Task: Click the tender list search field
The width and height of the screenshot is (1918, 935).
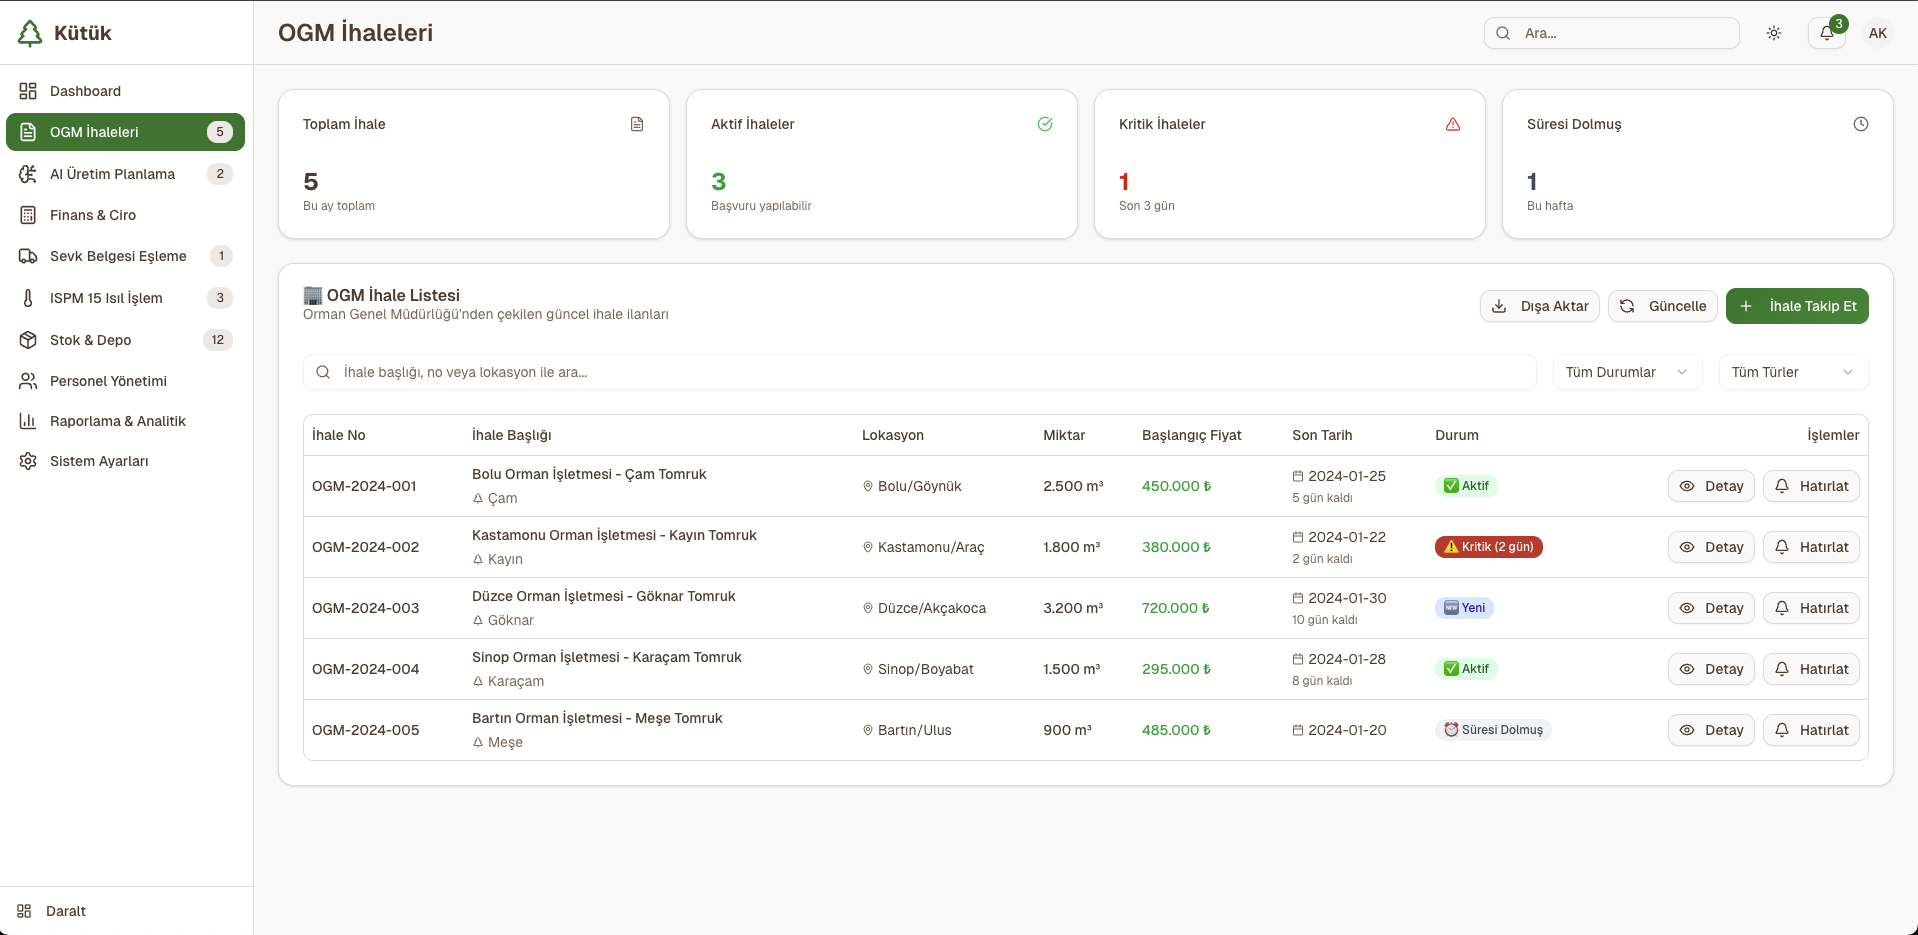Action: (920, 372)
